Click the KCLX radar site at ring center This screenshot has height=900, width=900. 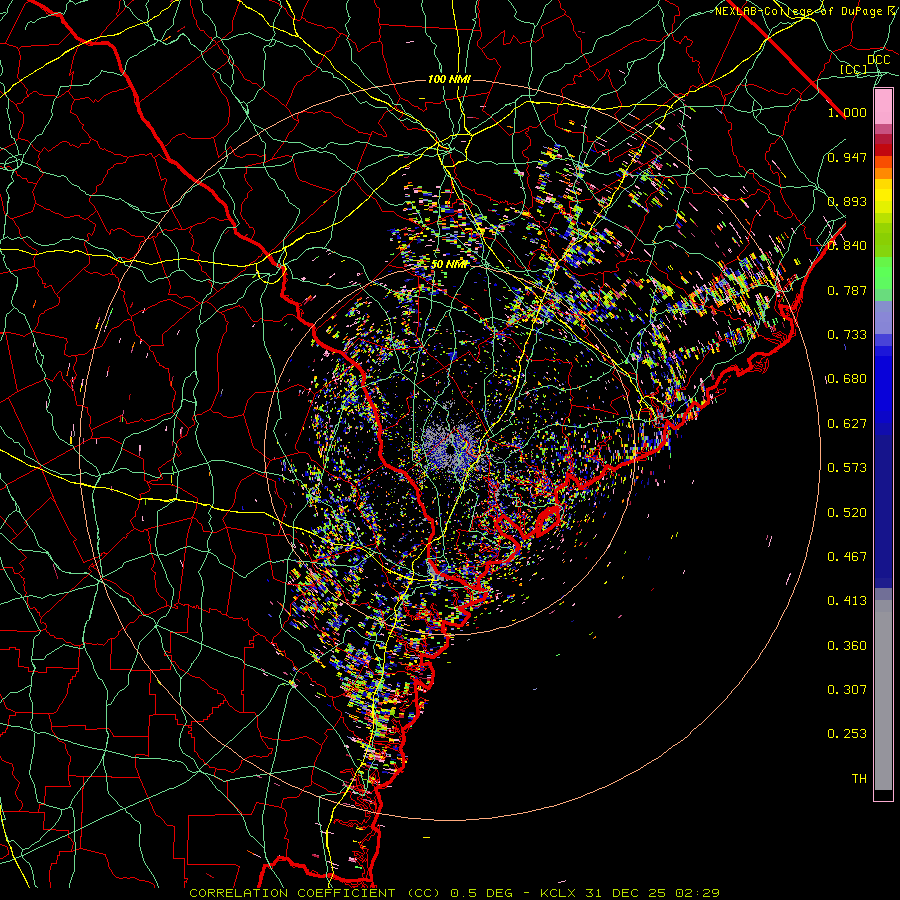pos(451,447)
